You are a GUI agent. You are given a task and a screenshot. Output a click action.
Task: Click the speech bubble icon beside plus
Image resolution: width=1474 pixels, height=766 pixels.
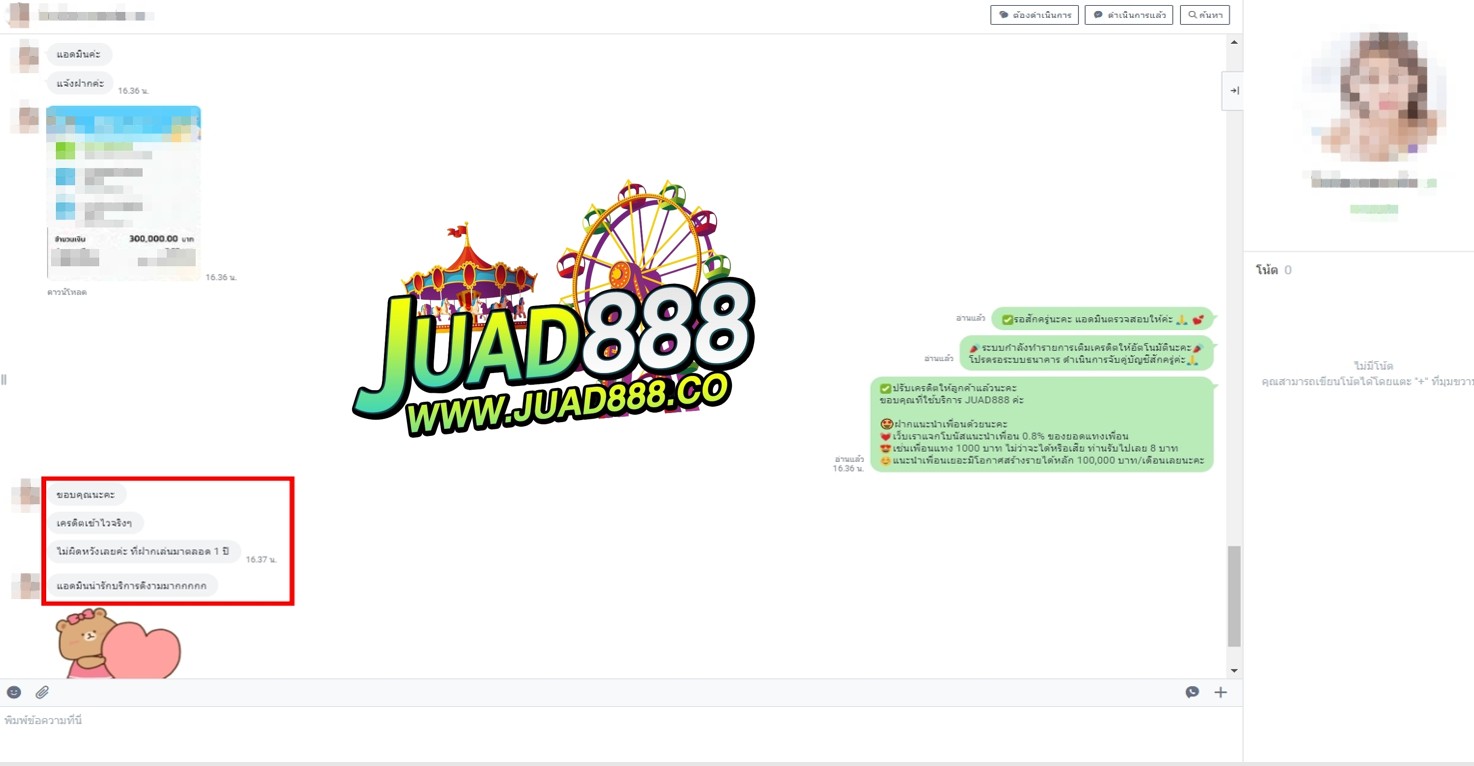click(x=1192, y=692)
